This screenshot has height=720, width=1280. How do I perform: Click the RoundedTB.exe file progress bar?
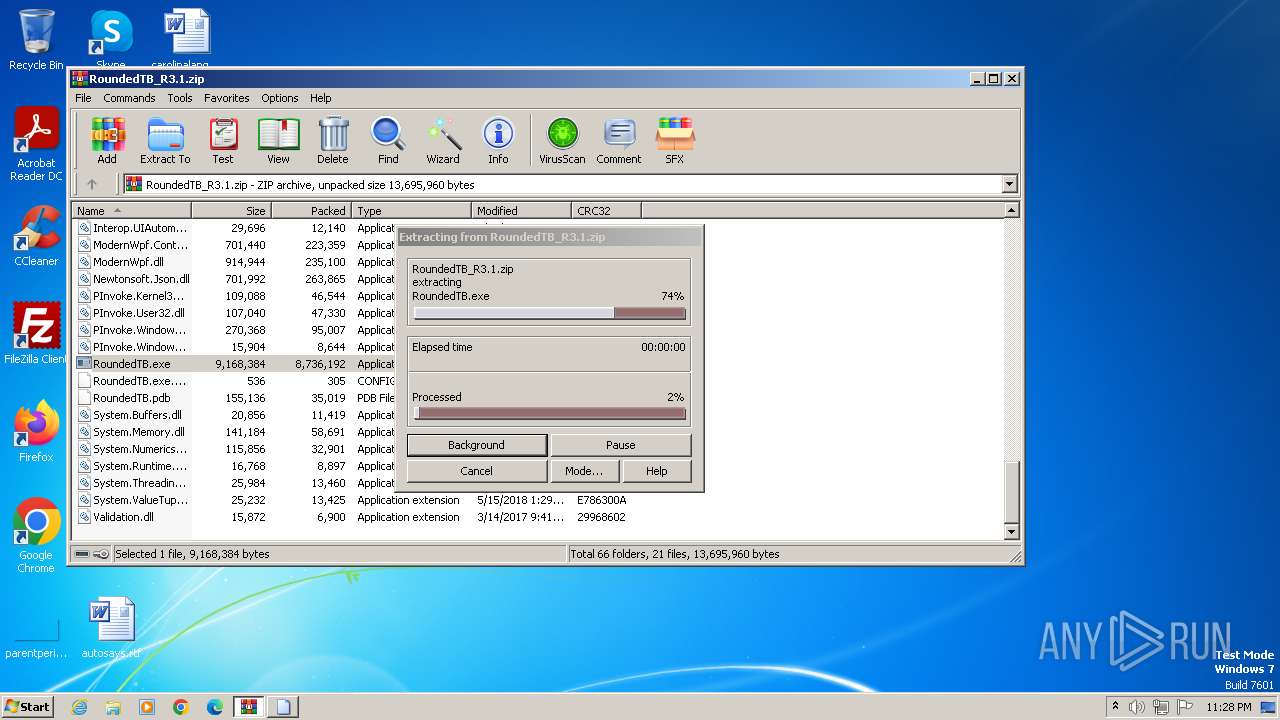pyautogui.click(x=550, y=313)
